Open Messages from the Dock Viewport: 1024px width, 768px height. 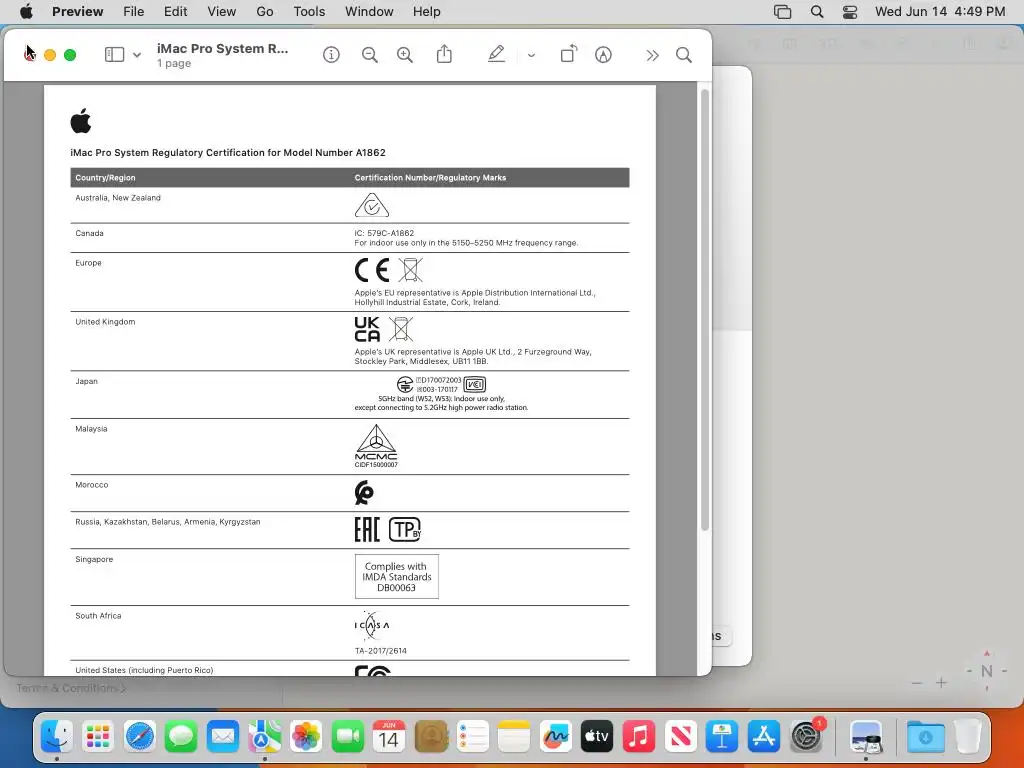point(181,737)
